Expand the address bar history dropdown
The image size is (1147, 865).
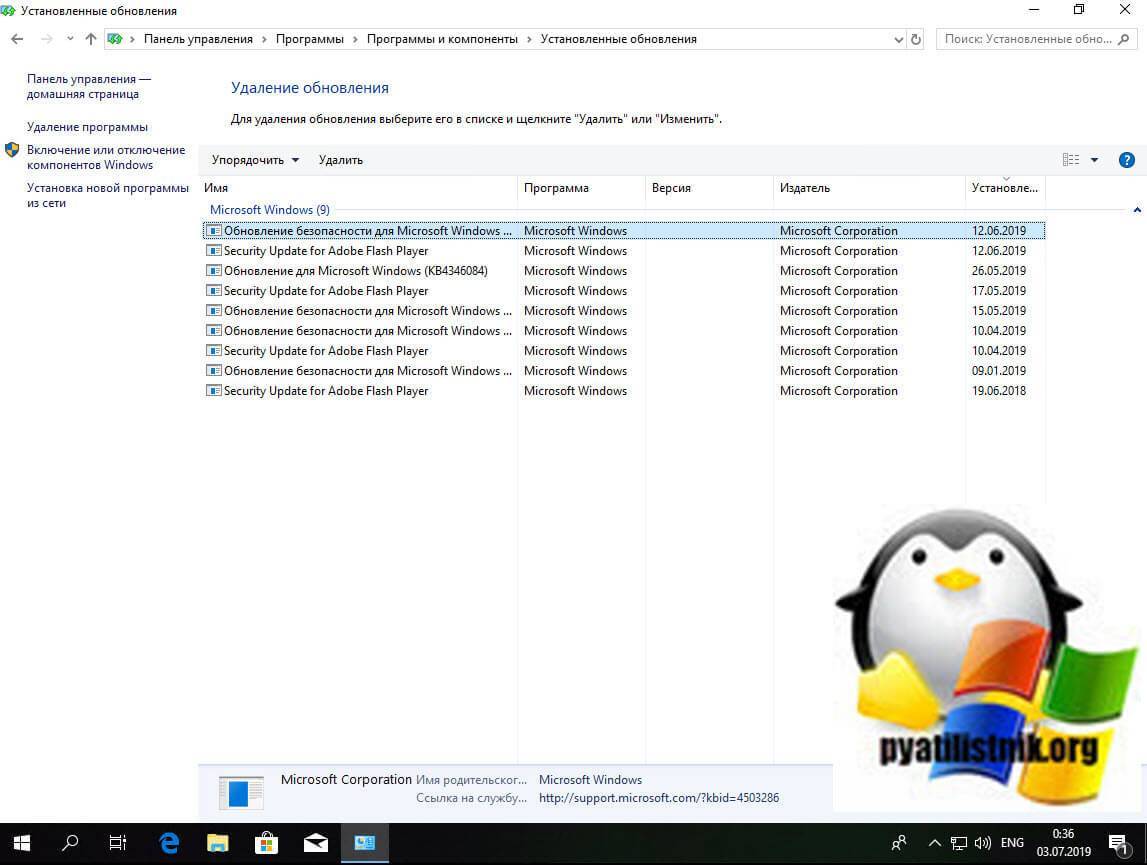pos(898,39)
